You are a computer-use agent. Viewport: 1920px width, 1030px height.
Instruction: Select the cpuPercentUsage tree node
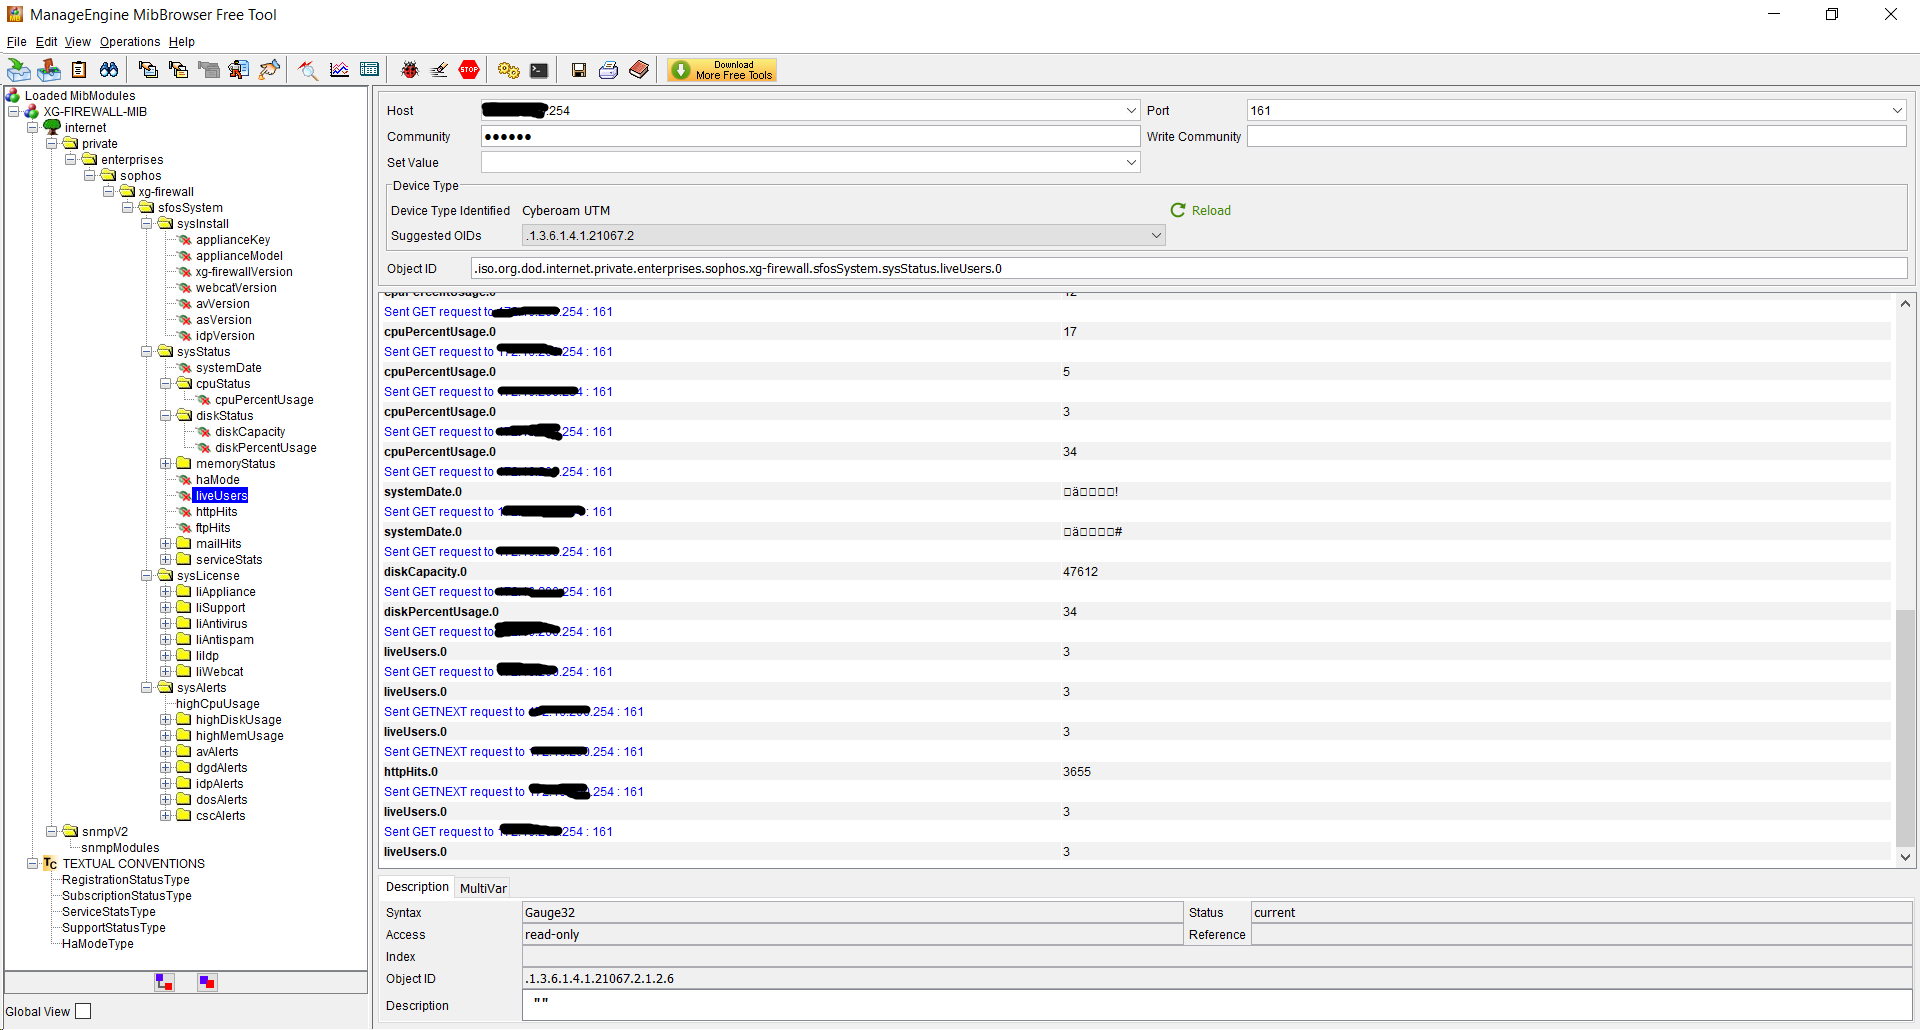264,400
